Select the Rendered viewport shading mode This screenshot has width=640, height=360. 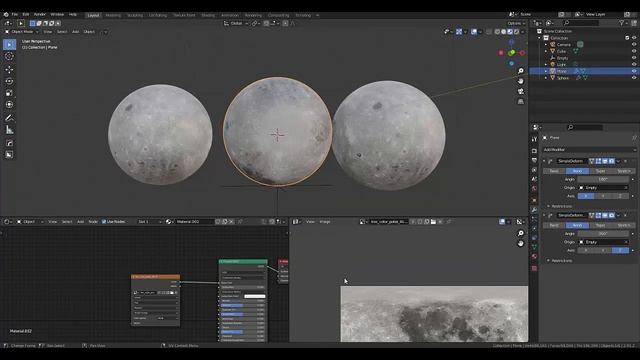[516, 31]
